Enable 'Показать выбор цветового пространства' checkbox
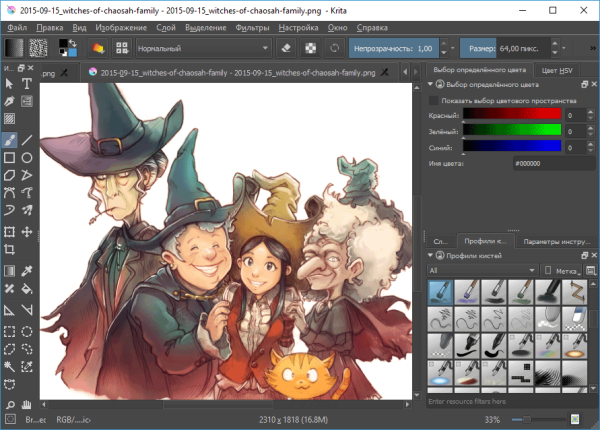 [433, 101]
